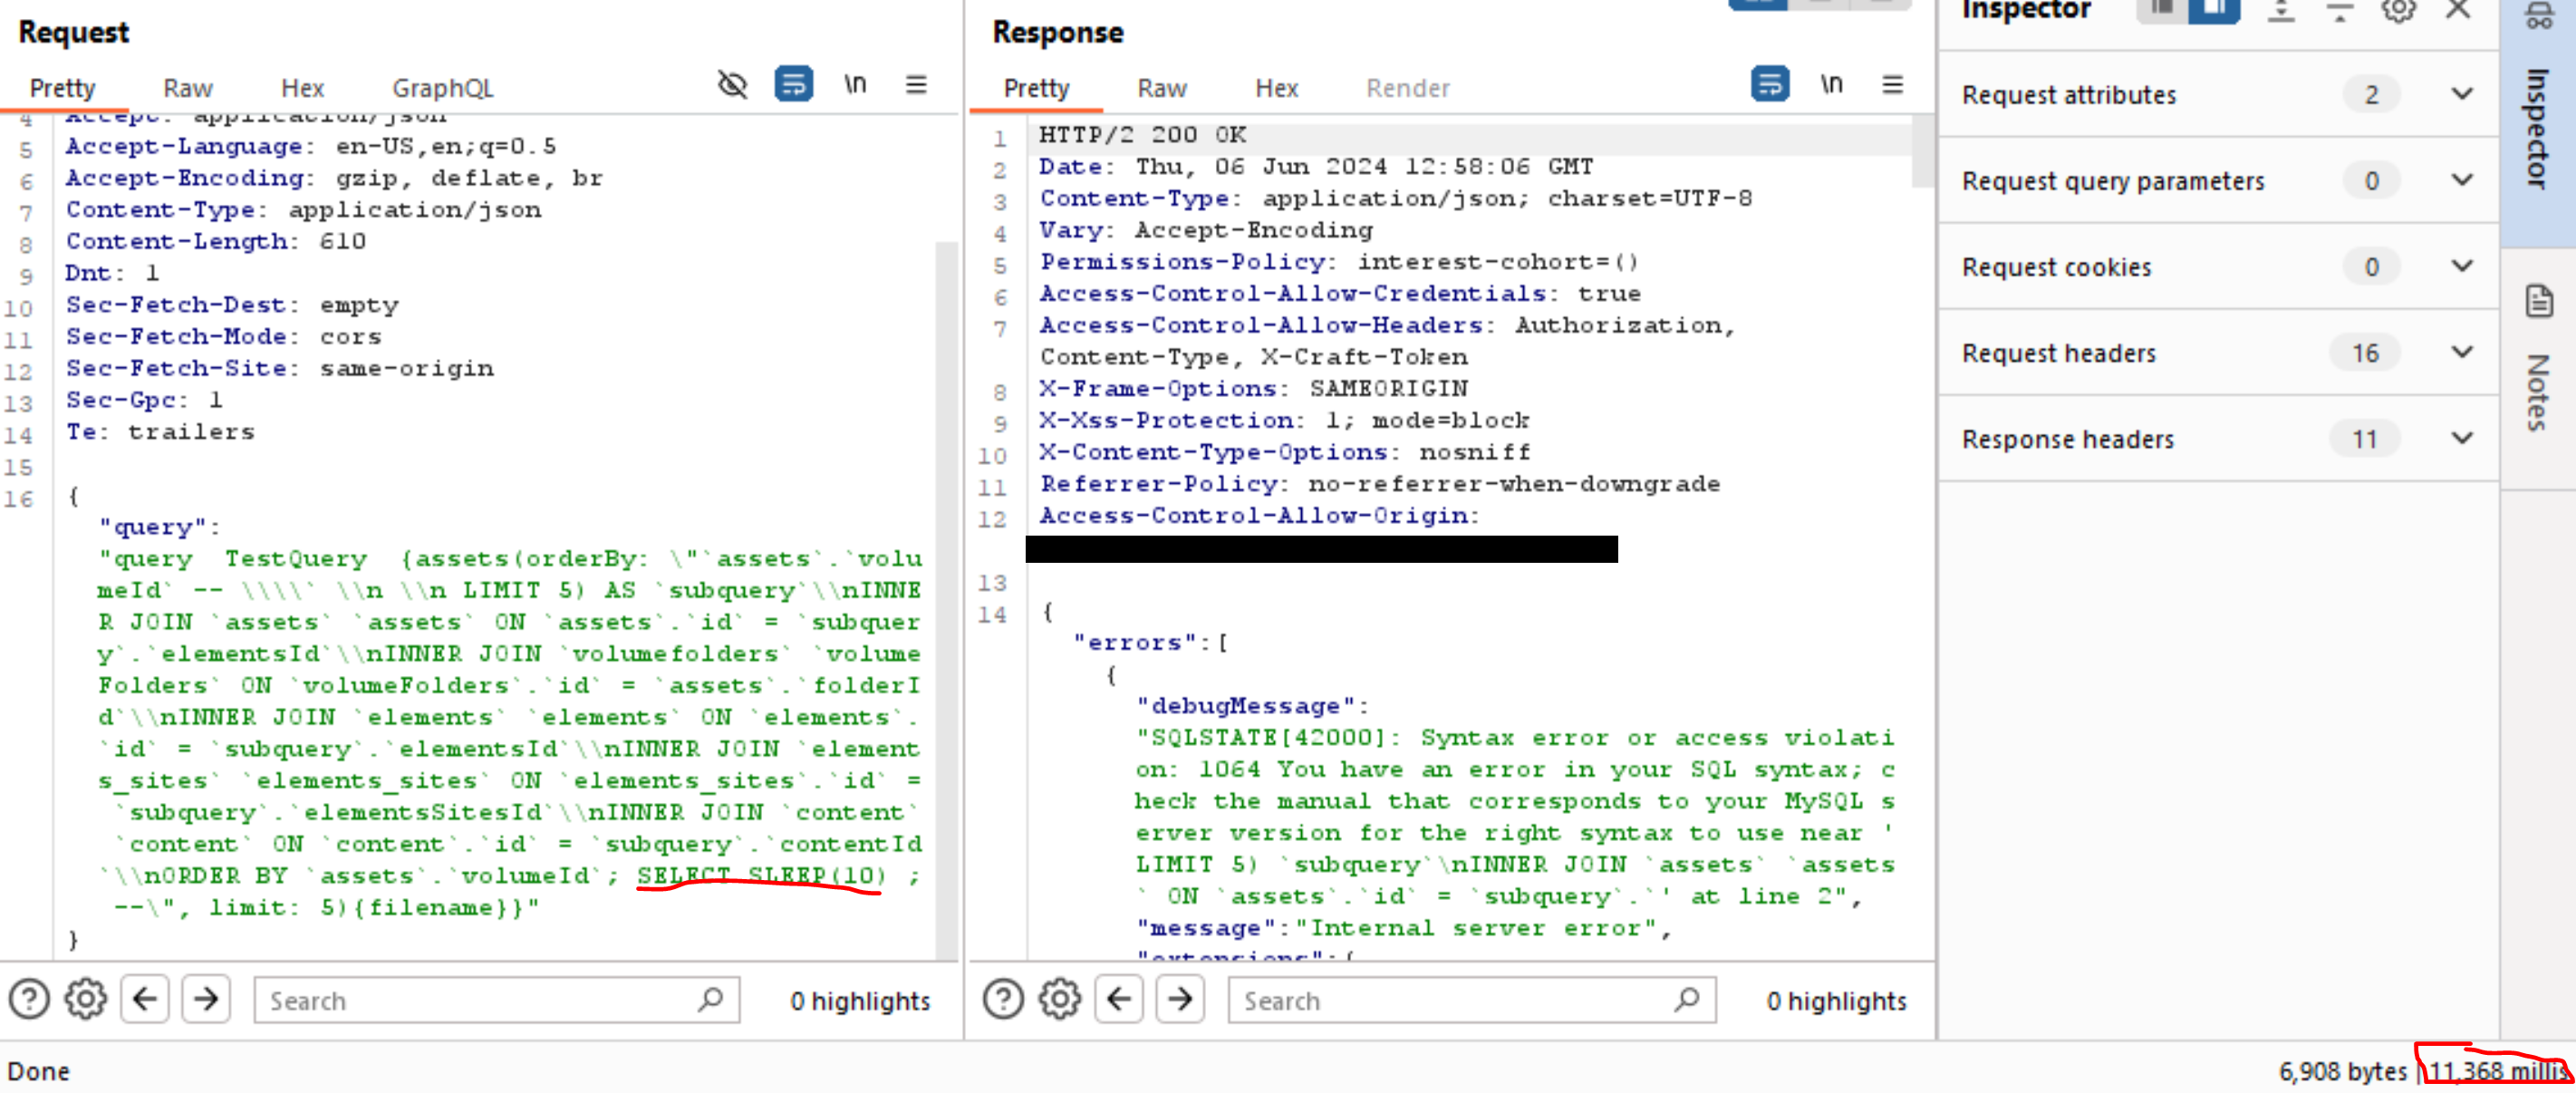Open the Request hamburger menu icon
This screenshot has height=1093, width=2576.
pyautogui.click(x=915, y=85)
